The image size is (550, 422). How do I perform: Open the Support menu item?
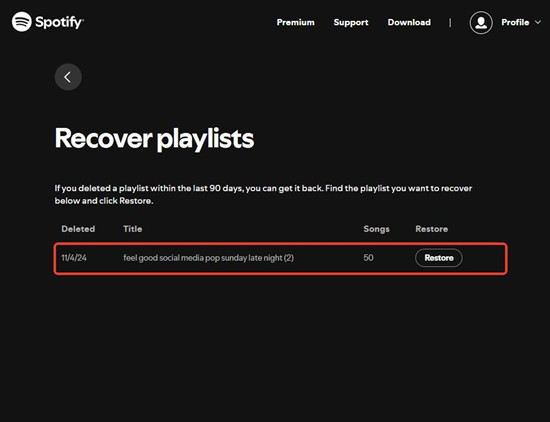coord(351,22)
